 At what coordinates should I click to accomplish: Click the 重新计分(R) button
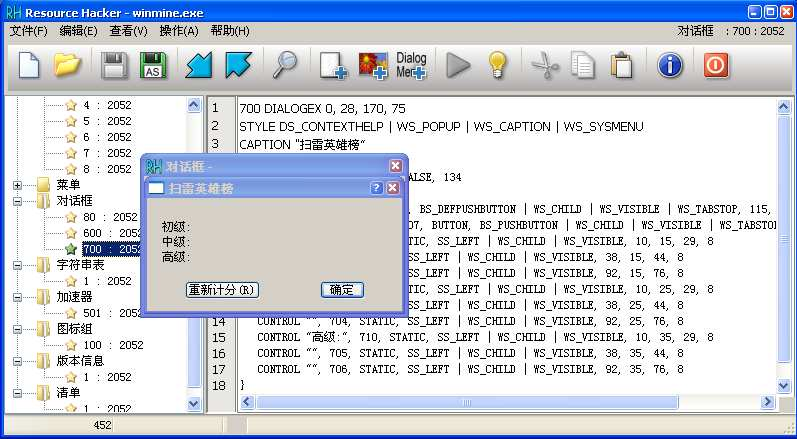pyautogui.click(x=223, y=290)
